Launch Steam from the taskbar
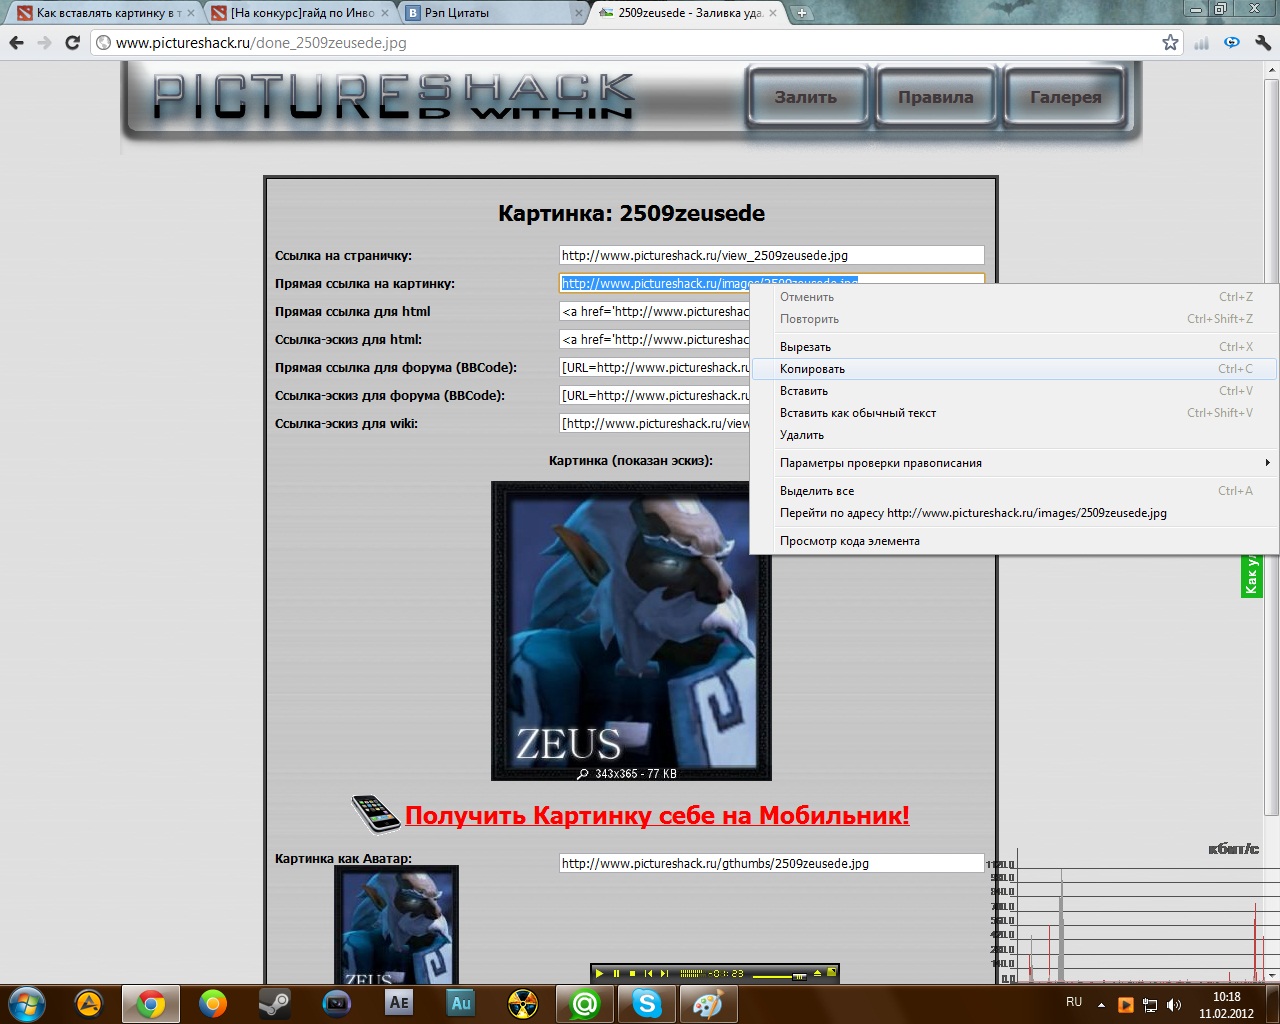This screenshot has height=1024, width=1280. click(274, 1003)
